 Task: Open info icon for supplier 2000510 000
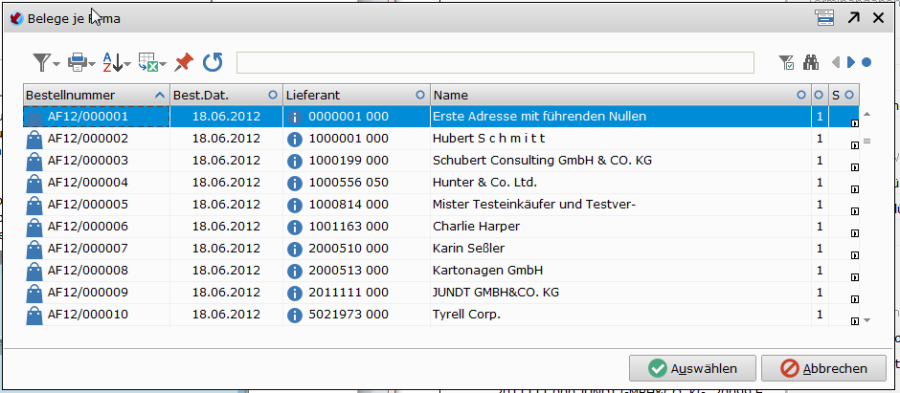coord(294,249)
